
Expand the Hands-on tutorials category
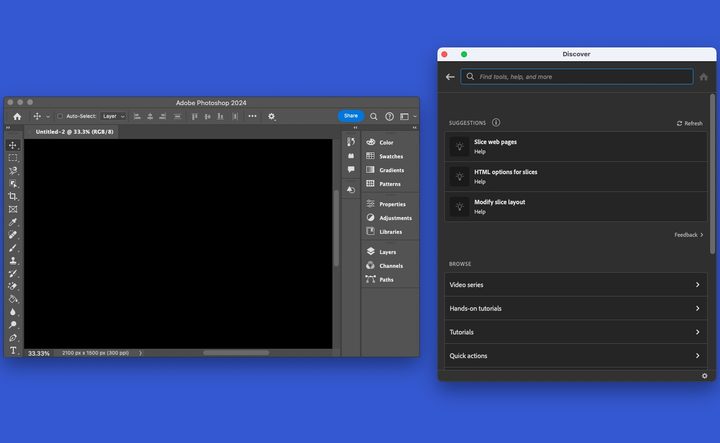click(x=575, y=308)
